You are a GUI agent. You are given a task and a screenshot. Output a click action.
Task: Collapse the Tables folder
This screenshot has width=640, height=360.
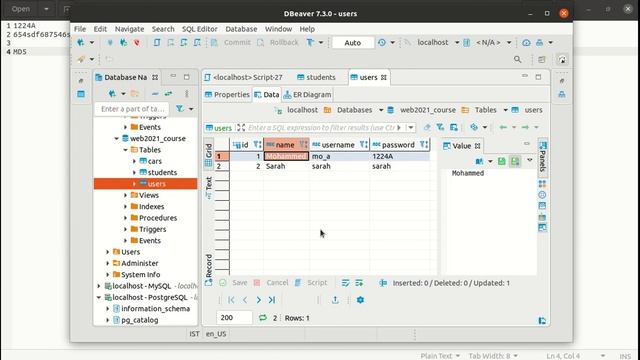(125, 150)
